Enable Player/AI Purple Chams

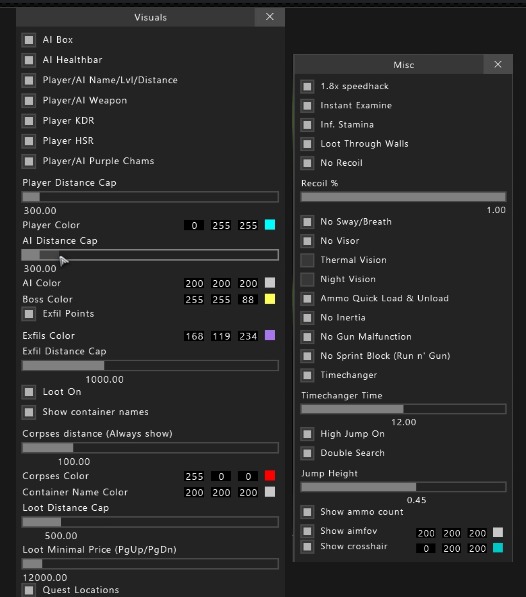[29, 161]
